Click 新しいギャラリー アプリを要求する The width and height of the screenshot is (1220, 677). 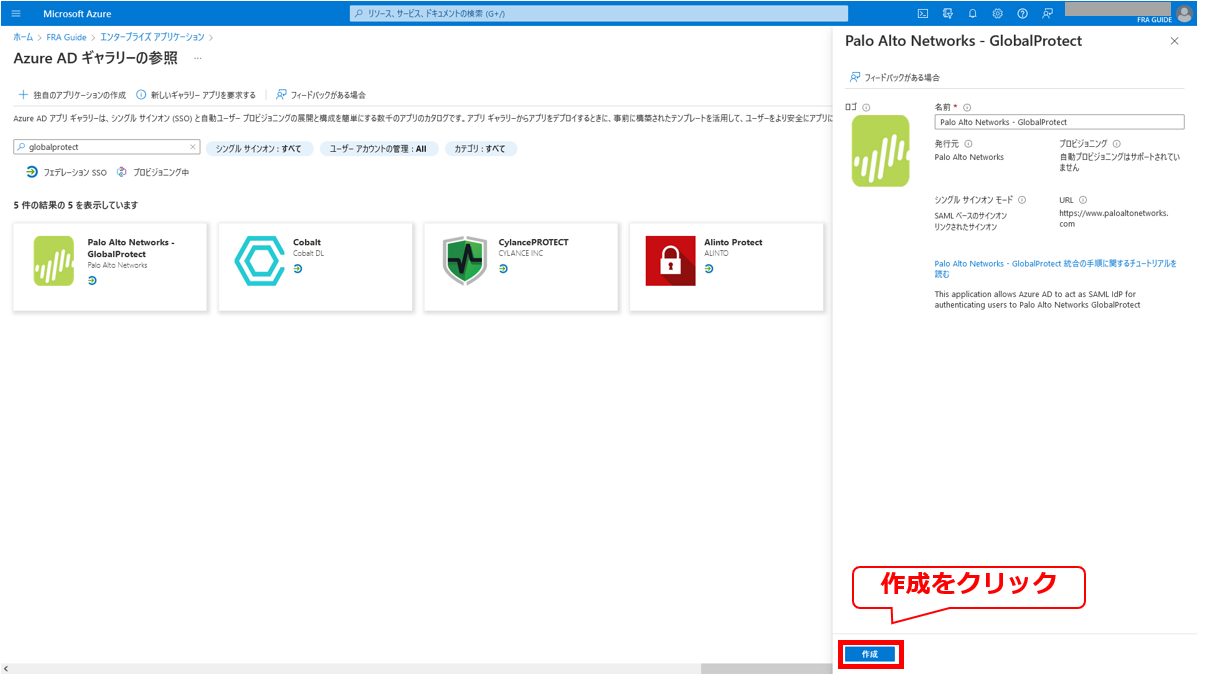[196, 95]
